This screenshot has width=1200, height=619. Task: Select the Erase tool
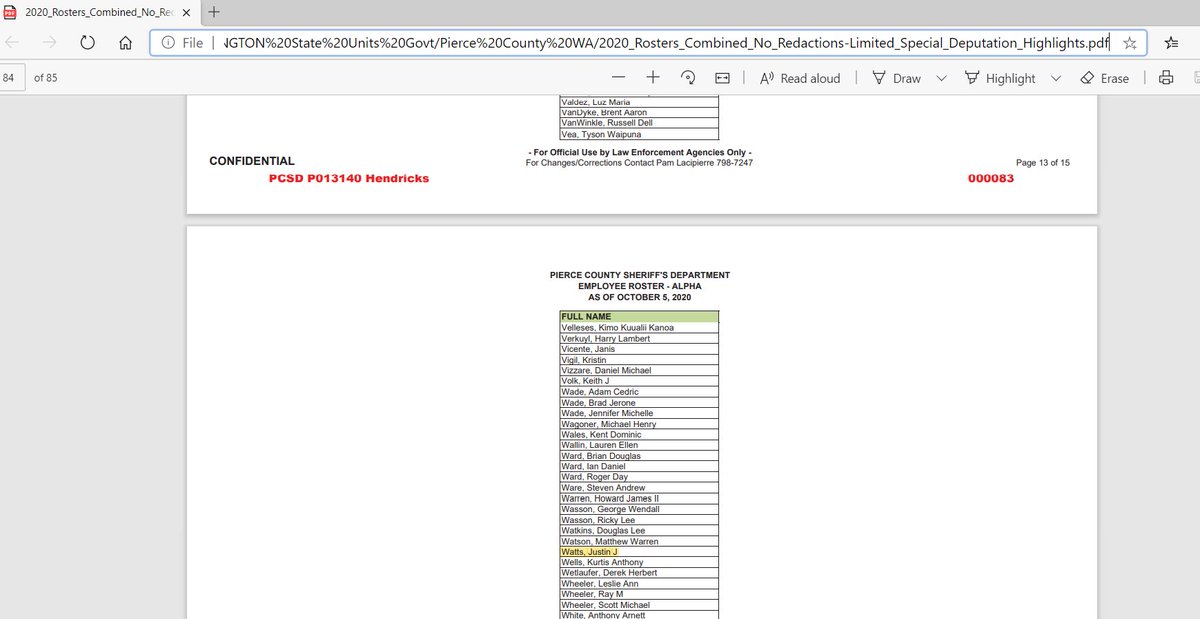[1104, 78]
